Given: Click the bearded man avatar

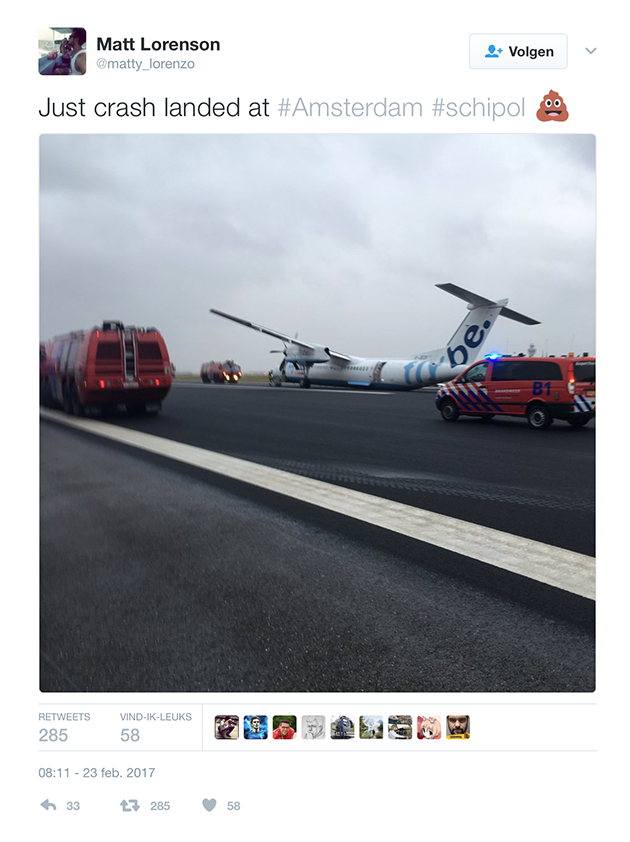Looking at the screenshot, I should coord(458,727).
